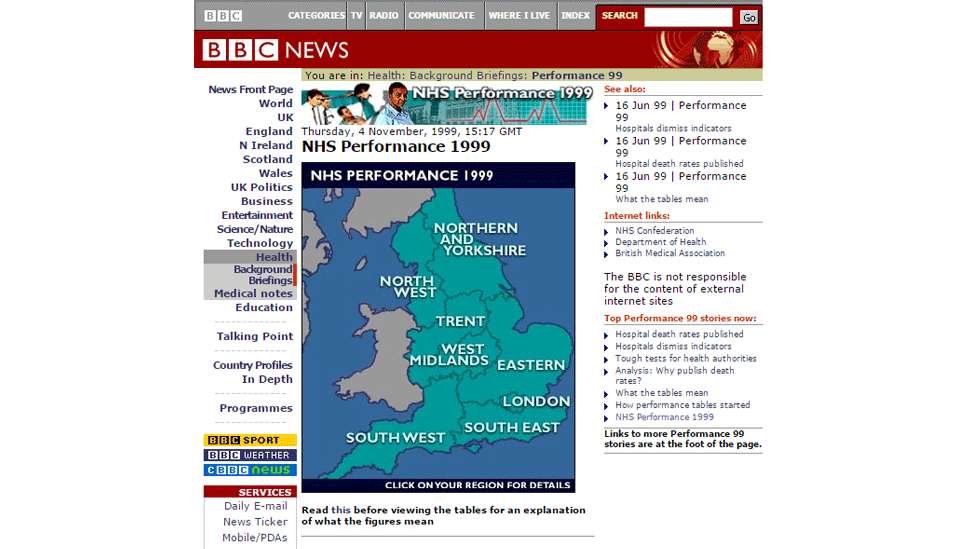The height and width of the screenshot is (549, 976).
Task: Open the Entertainment section
Action: 257,215
